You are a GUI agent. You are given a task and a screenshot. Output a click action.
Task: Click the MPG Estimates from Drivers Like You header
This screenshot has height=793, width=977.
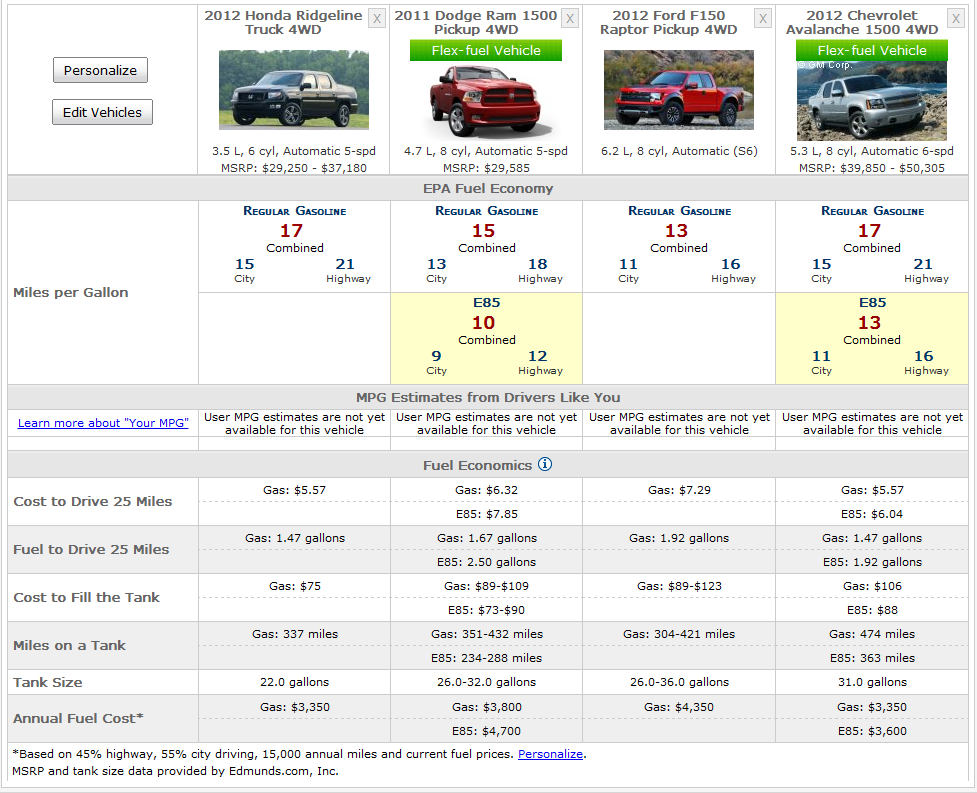488,397
